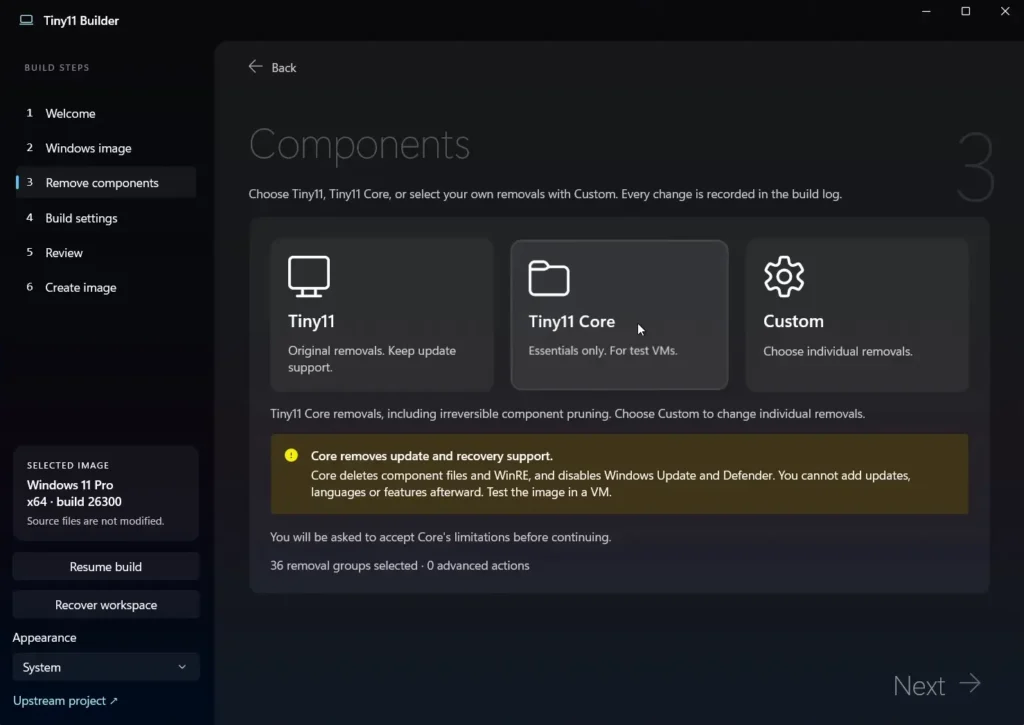The image size is (1024, 725).
Task: Click the "BUILD STEPS" sidebar header
Action: point(57,67)
